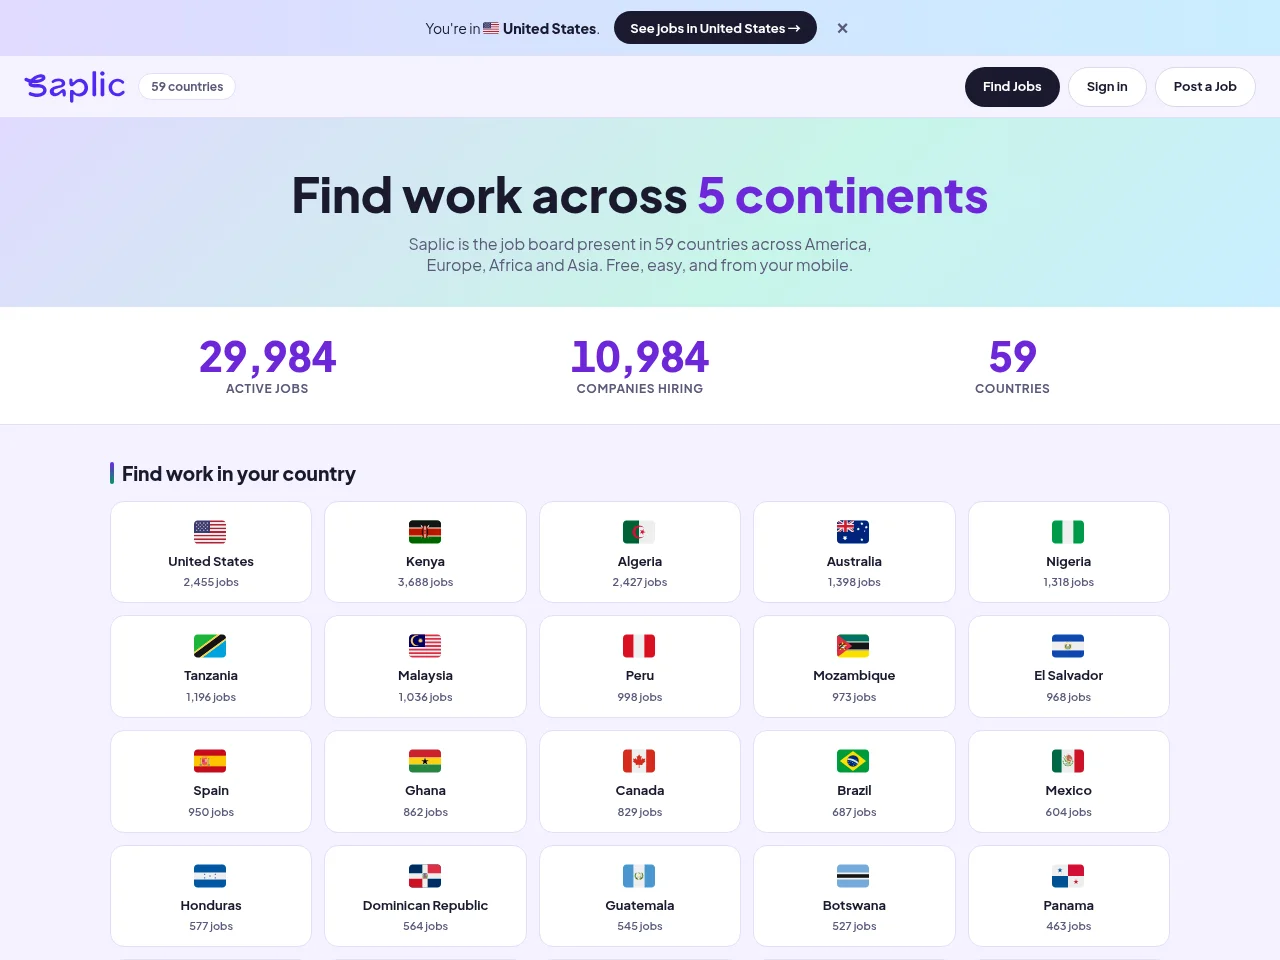Dismiss the United States location banner

pos(842,28)
